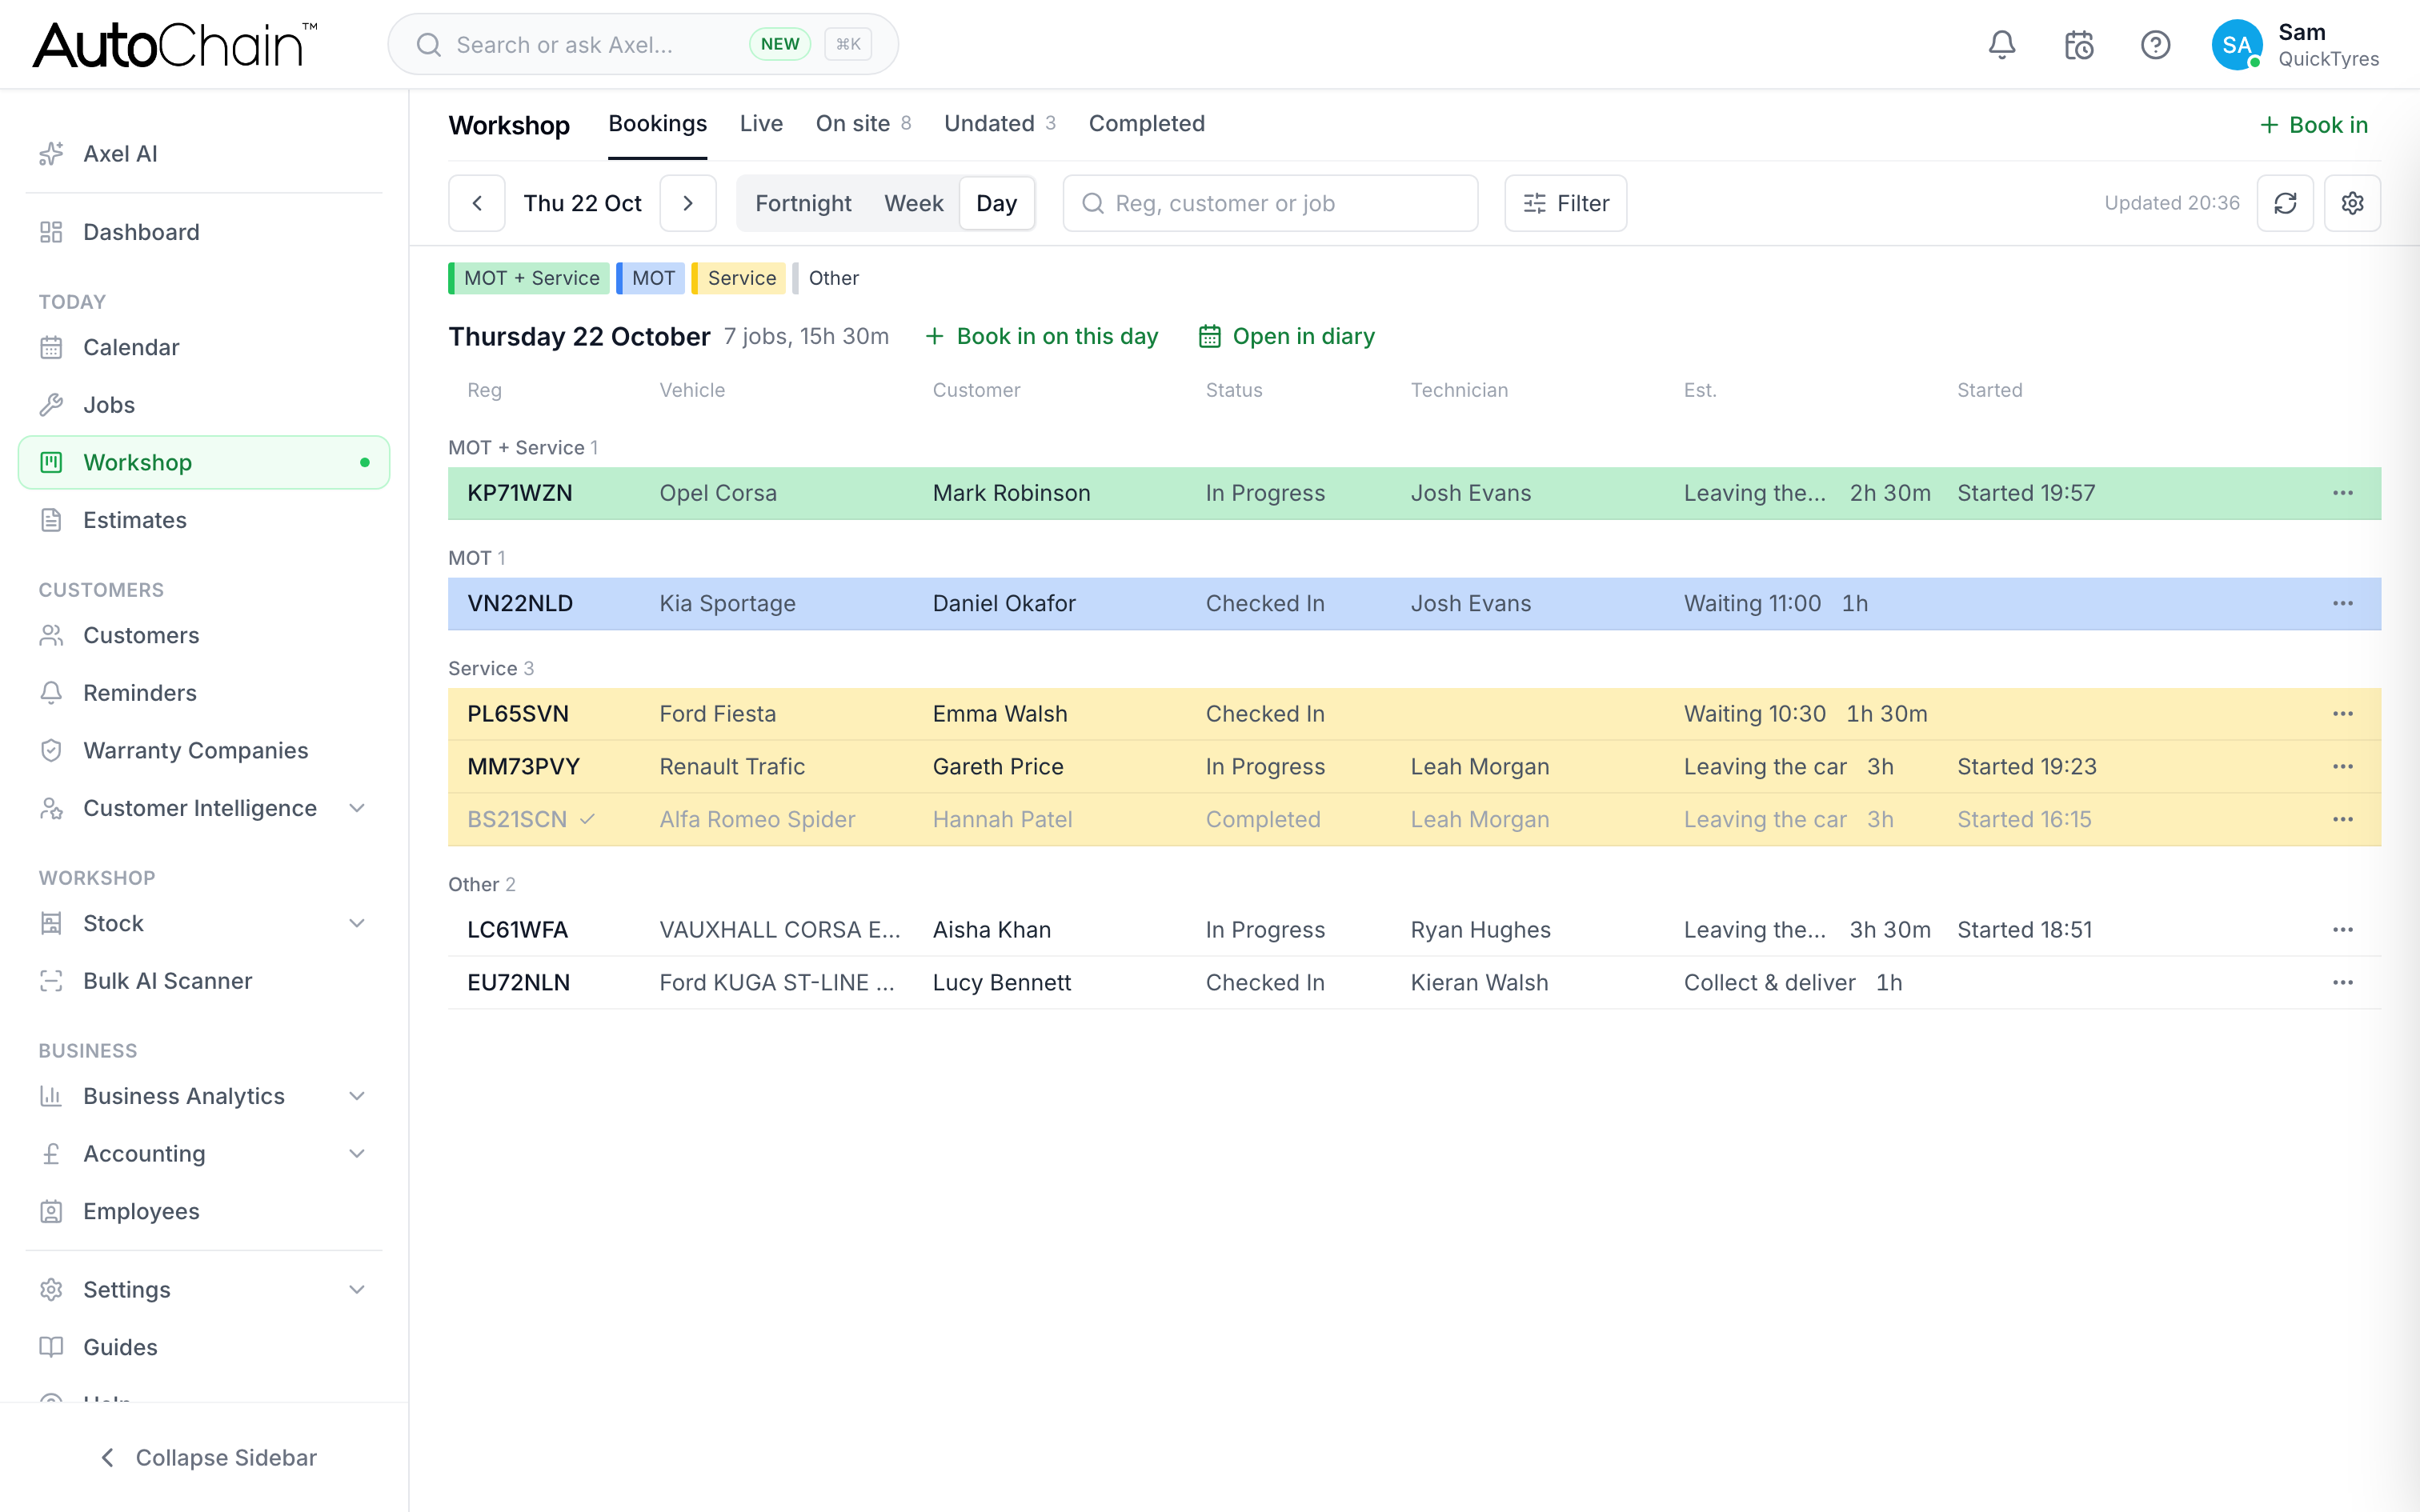Open the On site tab
2420x1512 pixels.
tap(863, 124)
